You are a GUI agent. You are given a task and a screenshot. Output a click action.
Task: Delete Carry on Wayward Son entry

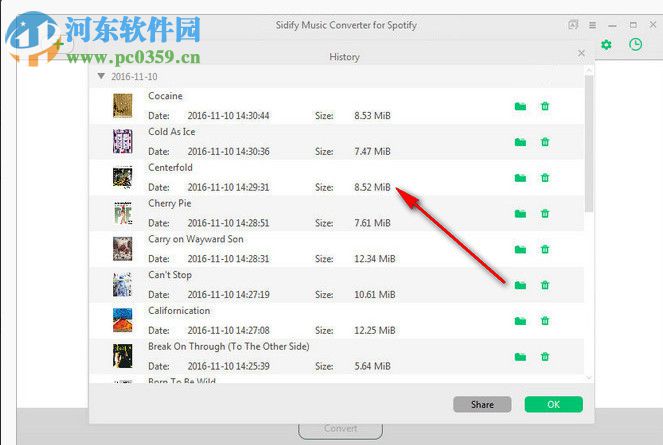545,249
